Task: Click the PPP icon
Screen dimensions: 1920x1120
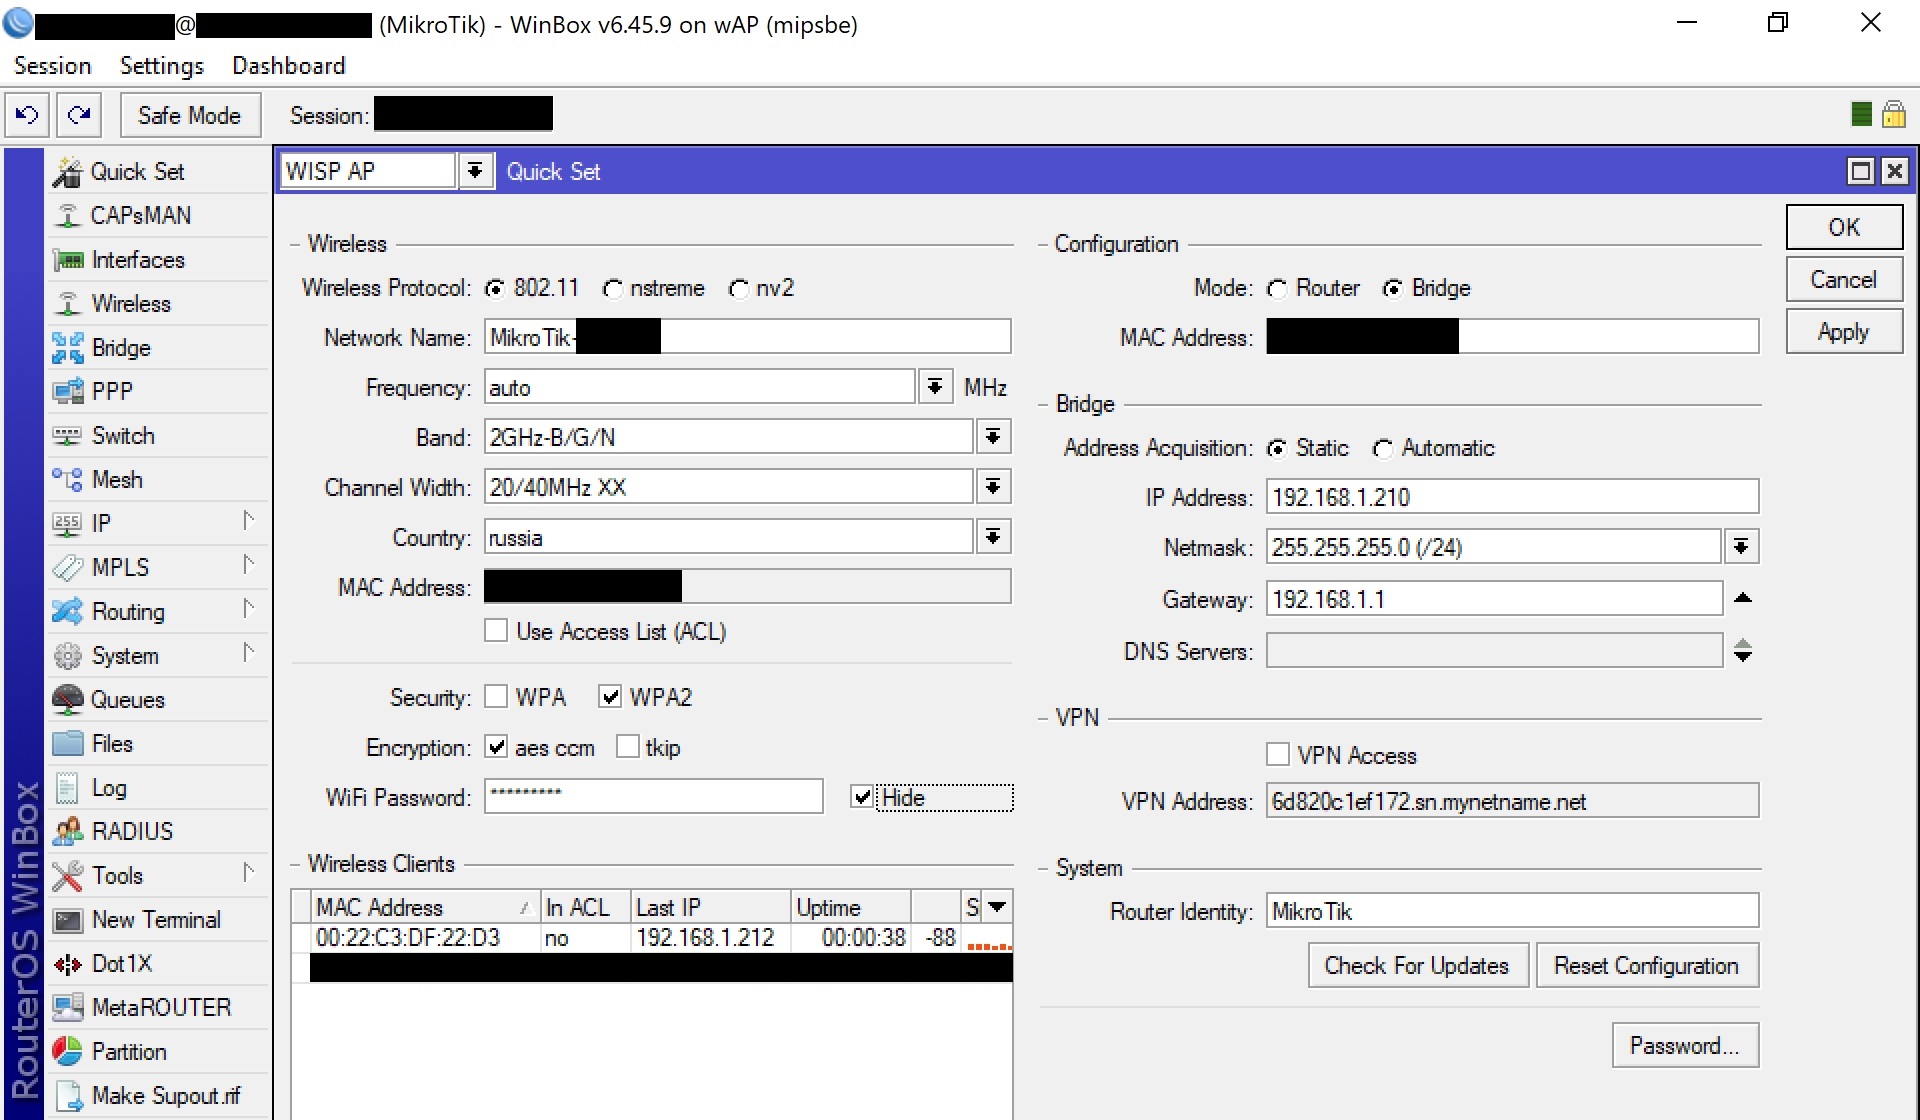Action: click(67, 392)
